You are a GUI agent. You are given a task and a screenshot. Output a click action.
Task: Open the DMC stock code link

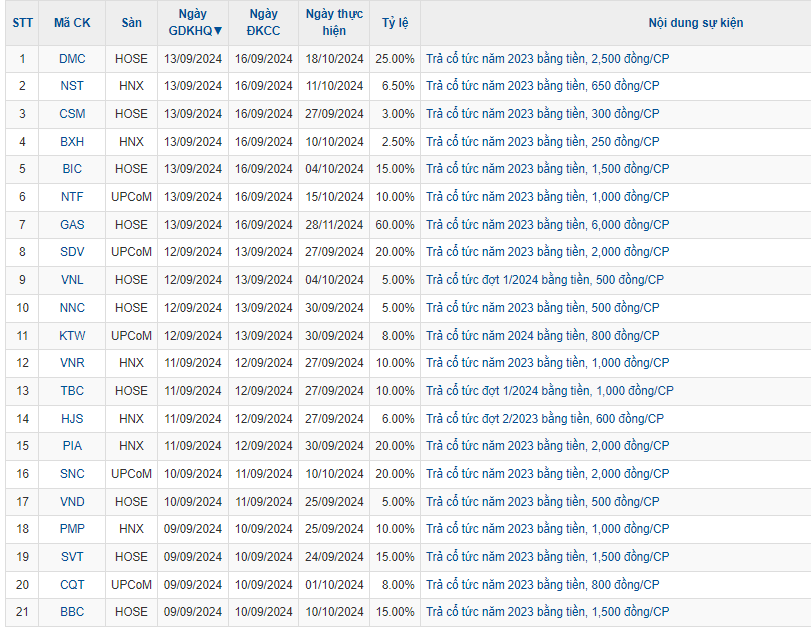tap(72, 59)
